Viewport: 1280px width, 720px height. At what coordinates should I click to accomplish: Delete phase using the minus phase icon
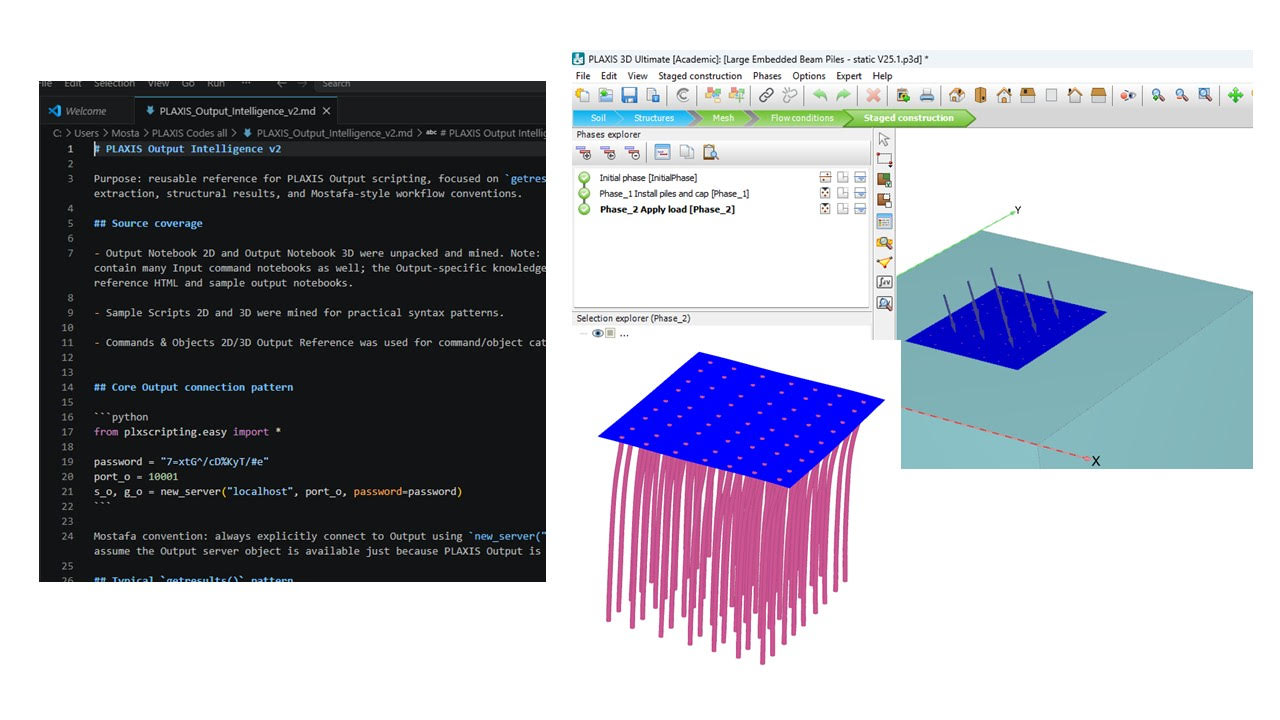[x=632, y=152]
